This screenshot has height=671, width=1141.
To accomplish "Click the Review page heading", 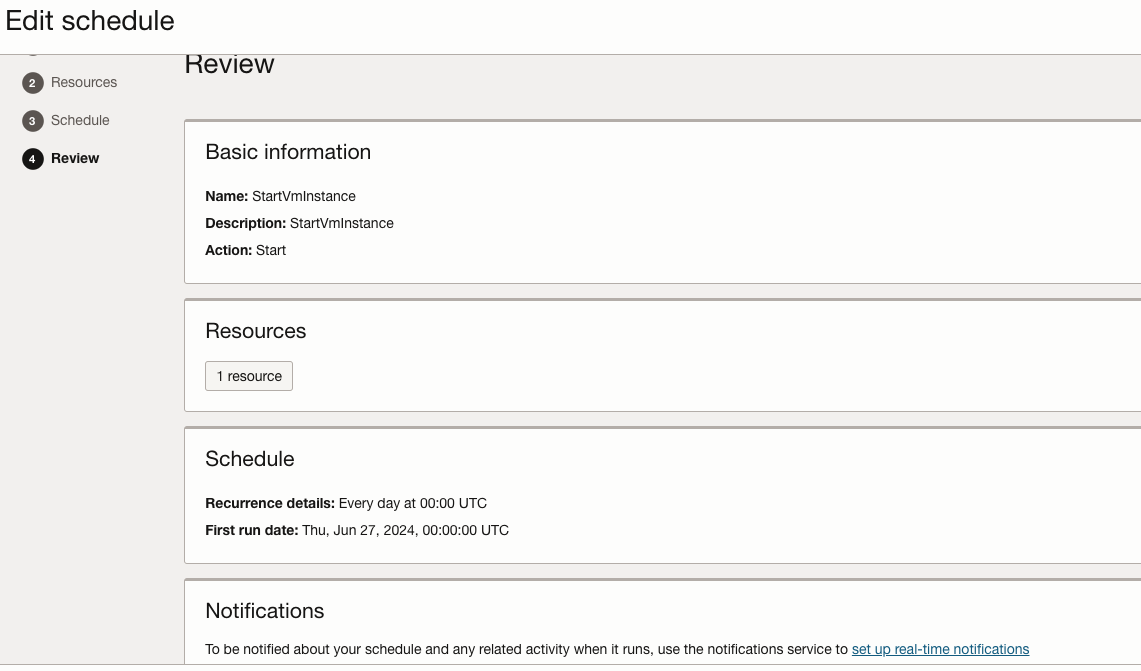I will (230, 65).
